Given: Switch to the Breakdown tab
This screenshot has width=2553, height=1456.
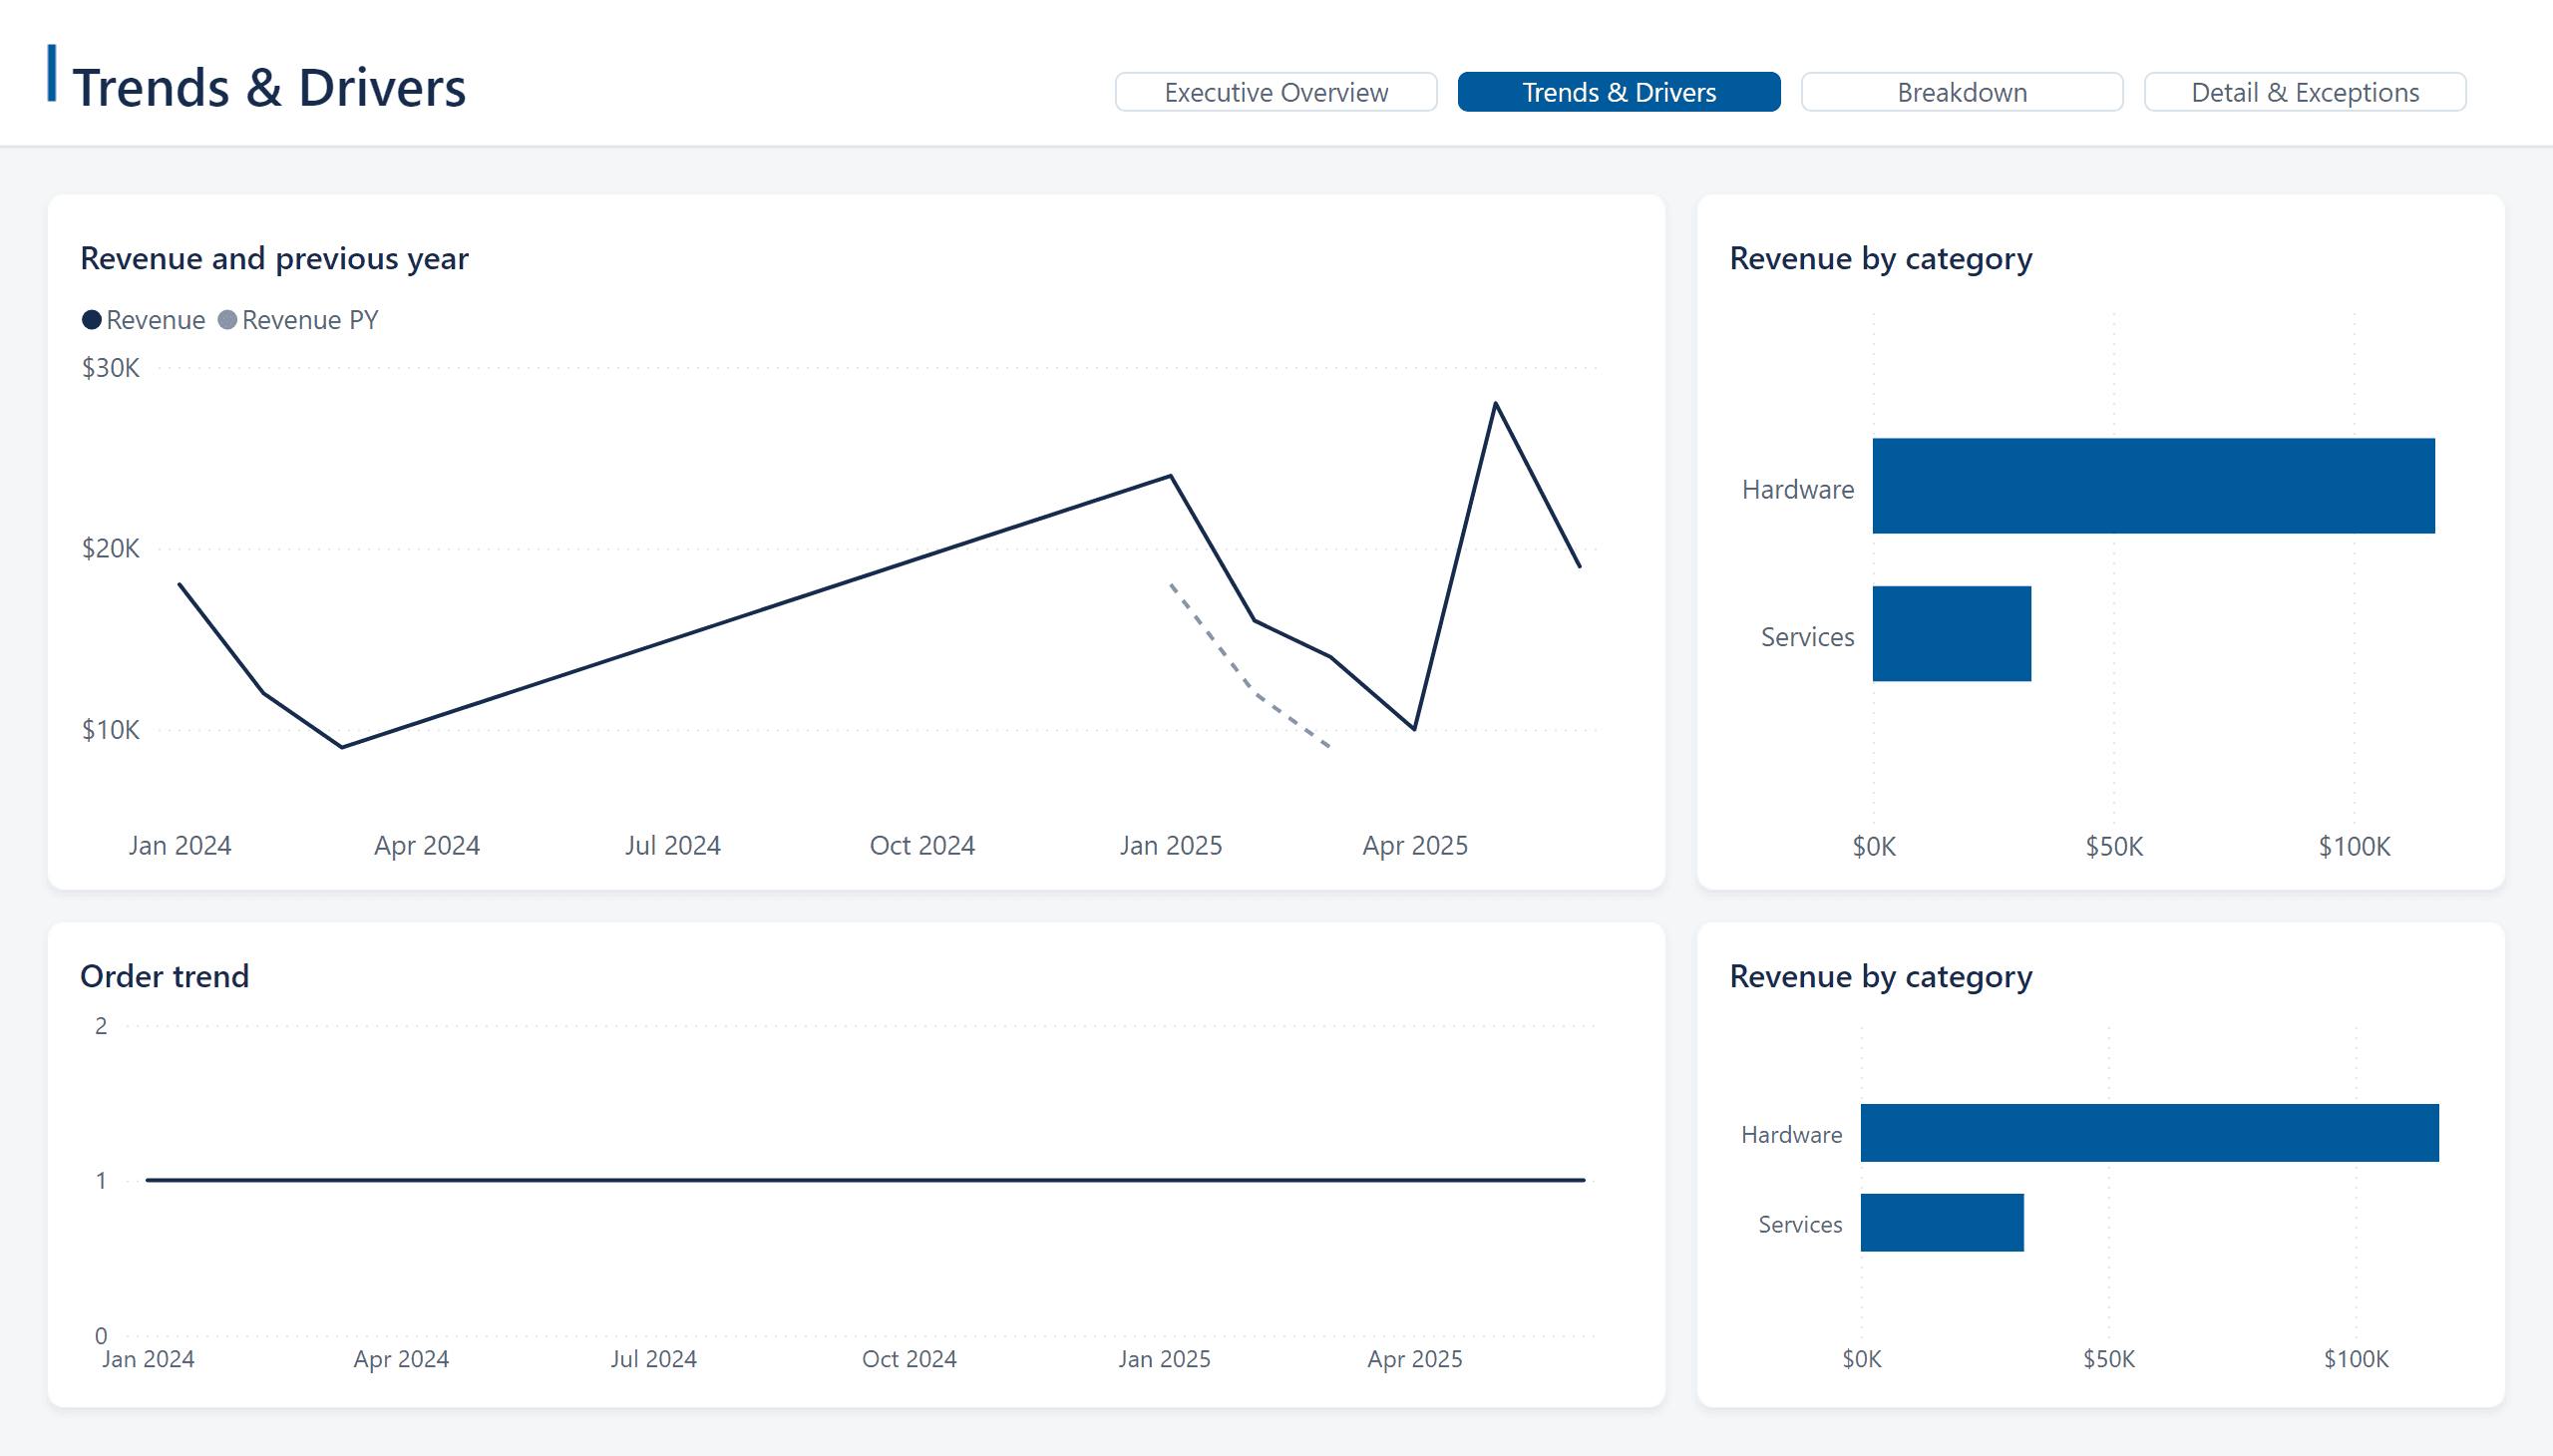Looking at the screenshot, I should [x=1961, y=92].
